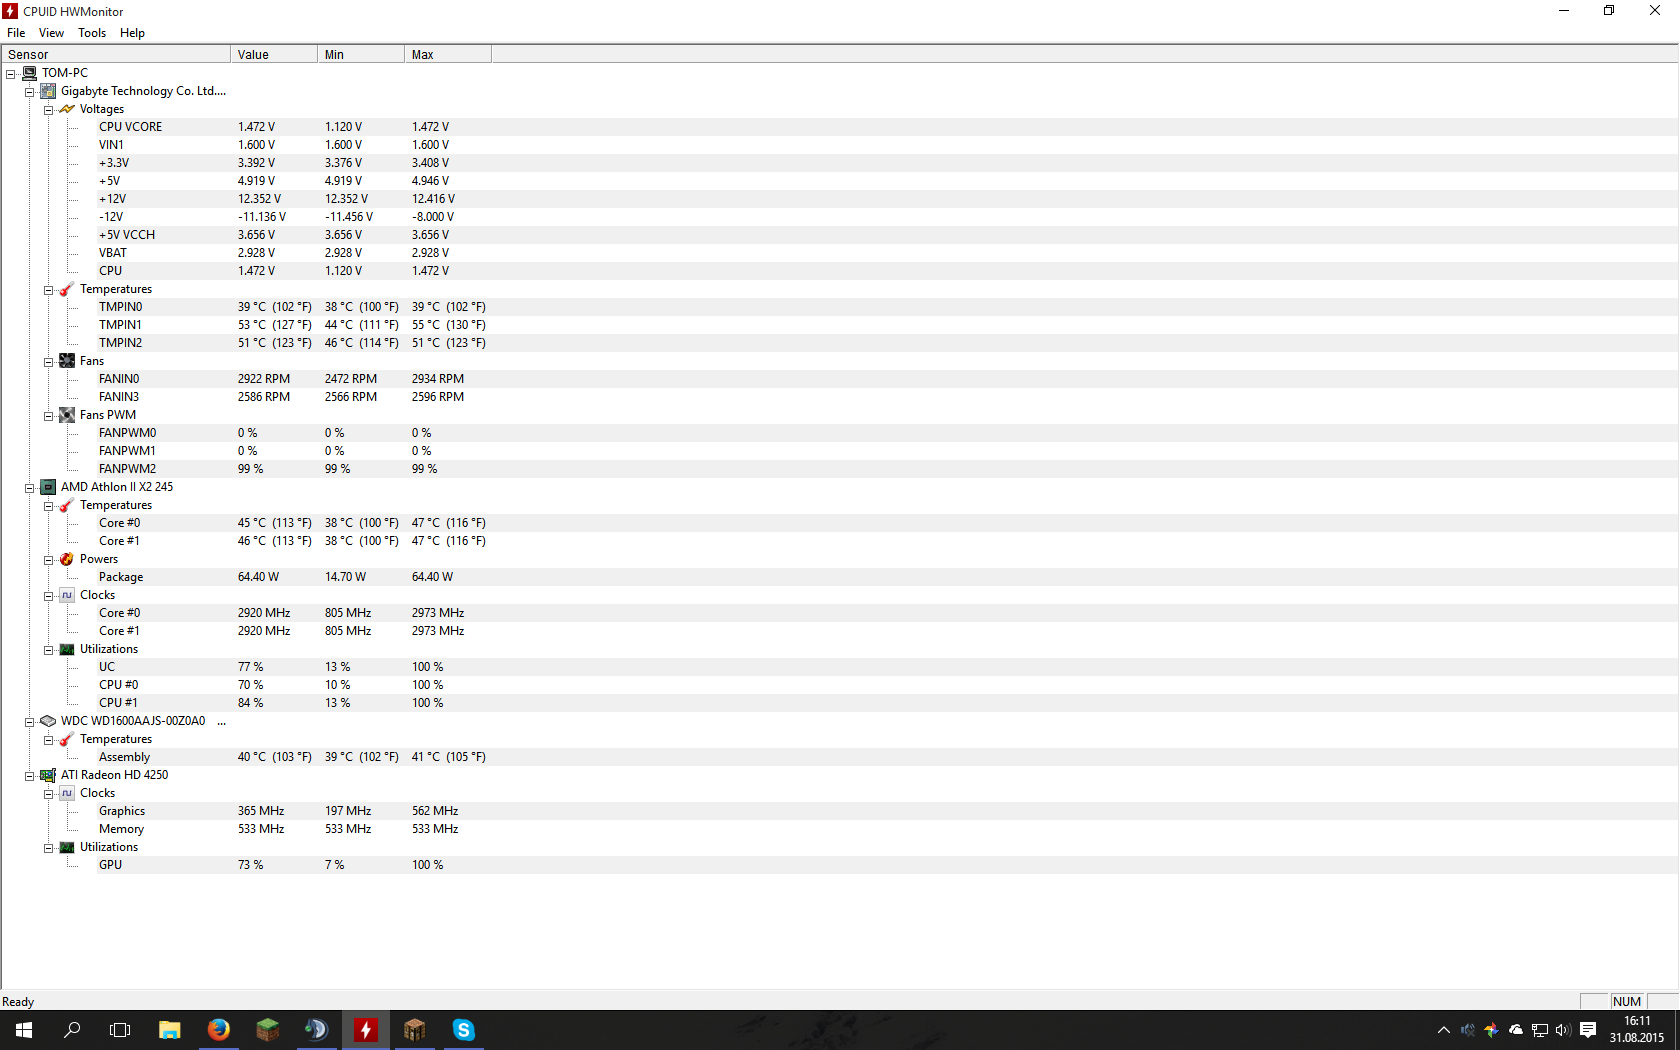This screenshot has height=1050, width=1680.
Task: Click the Fans PWM category icon
Action: point(67,415)
